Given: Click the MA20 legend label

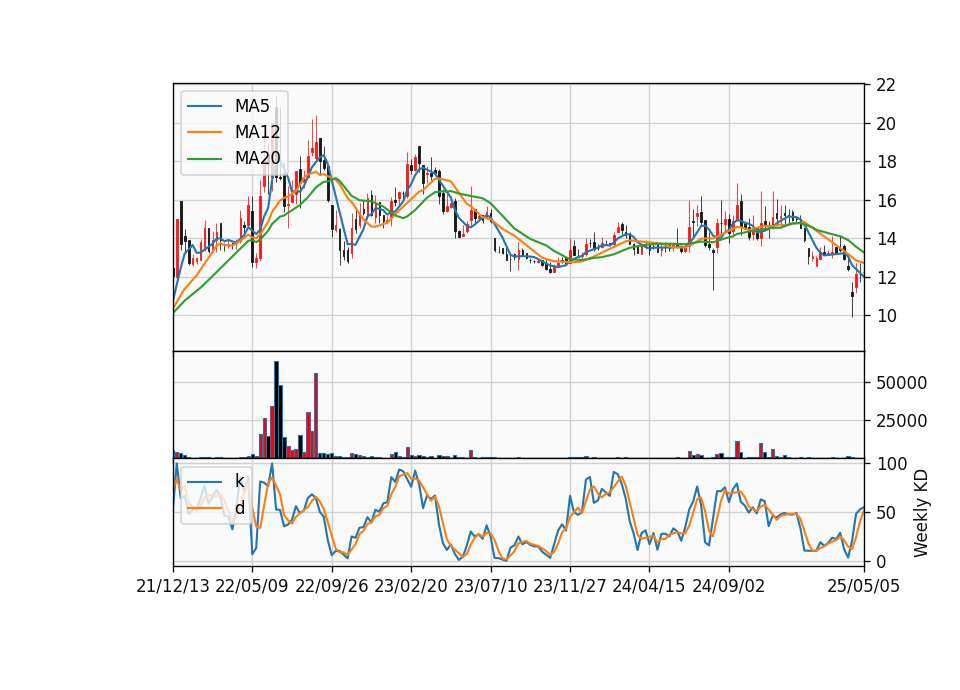Looking at the screenshot, I should click(x=257, y=159).
